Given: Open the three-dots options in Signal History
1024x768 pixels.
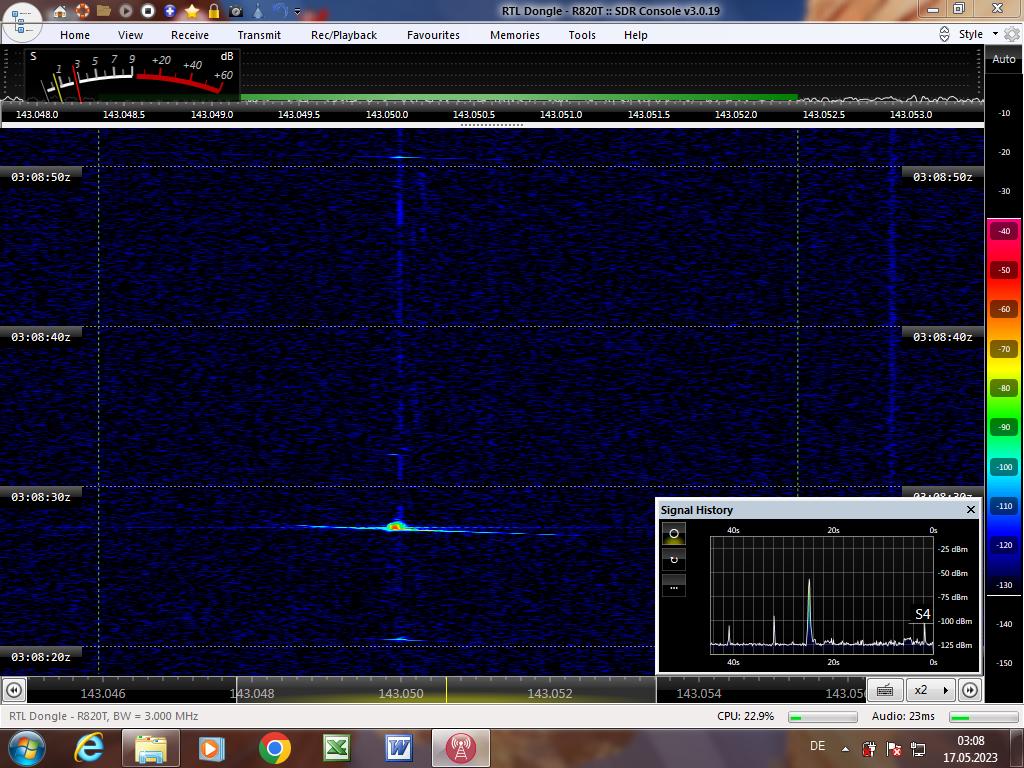Looking at the screenshot, I should pyautogui.click(x=674, y=586).
